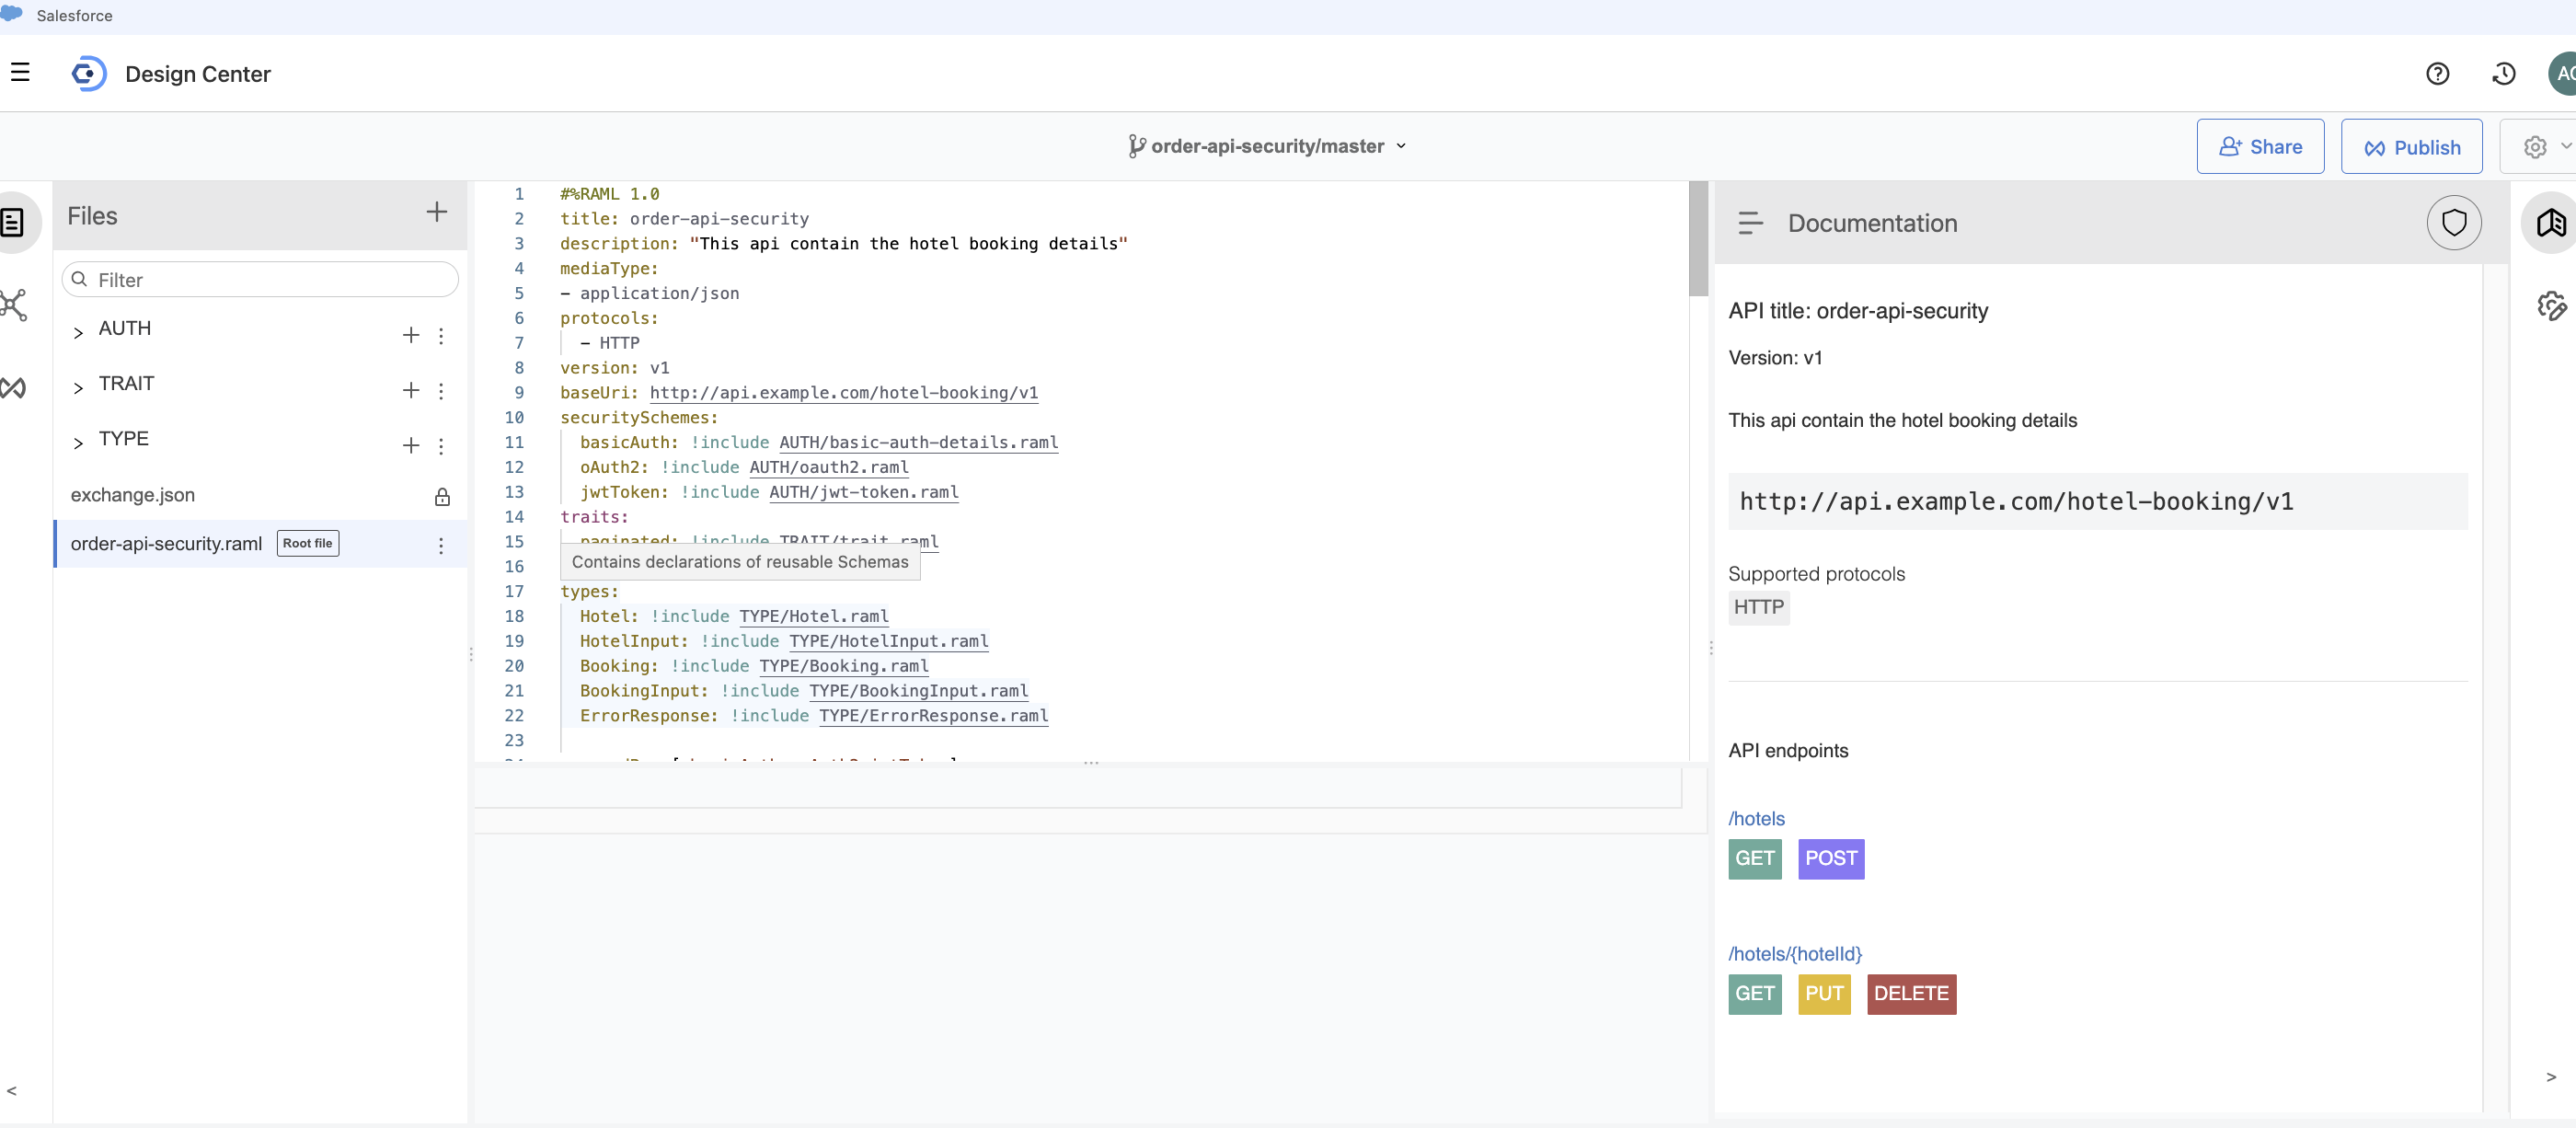Viewport: 2576px width, 1128px height.
Task: Expand the TRAIT folder
Action: point(78,388)
